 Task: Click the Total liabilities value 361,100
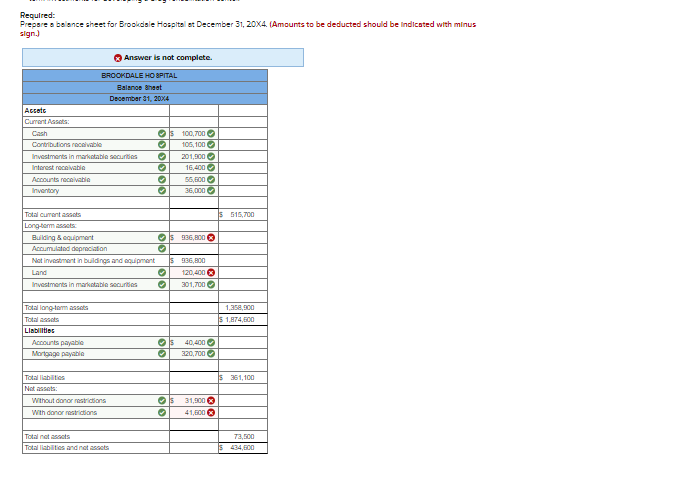point(242,378)
